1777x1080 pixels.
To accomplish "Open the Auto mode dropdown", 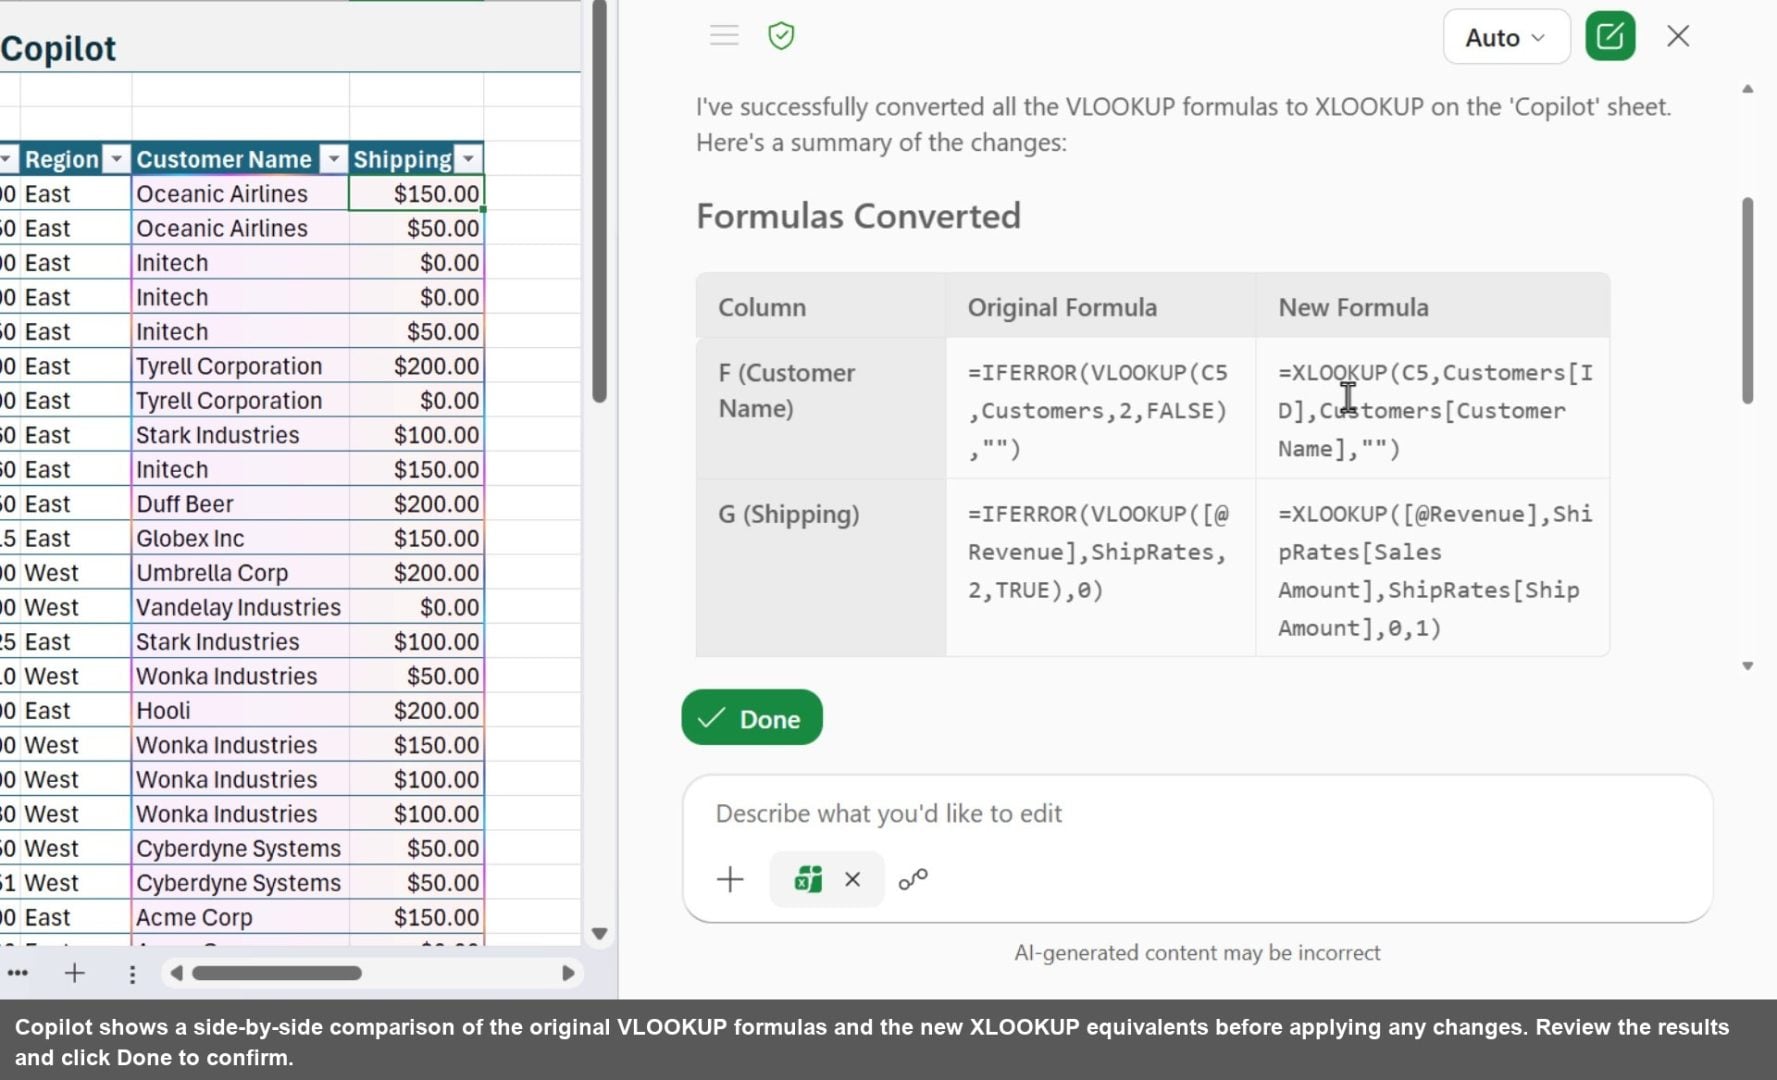I will (1505, 37).
